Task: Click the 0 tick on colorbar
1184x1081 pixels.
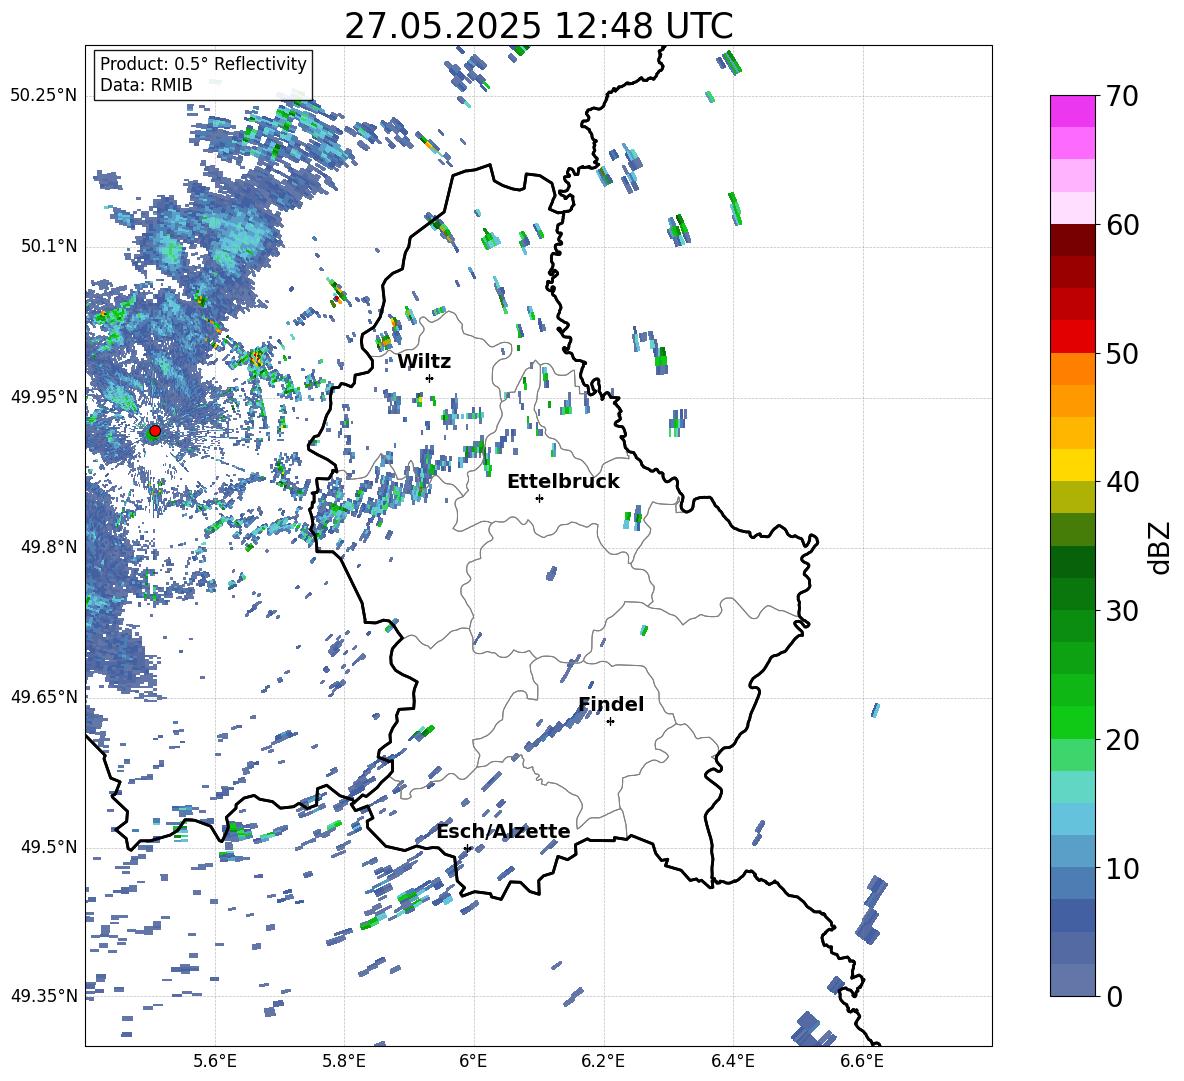Action: coord(1114,996)
